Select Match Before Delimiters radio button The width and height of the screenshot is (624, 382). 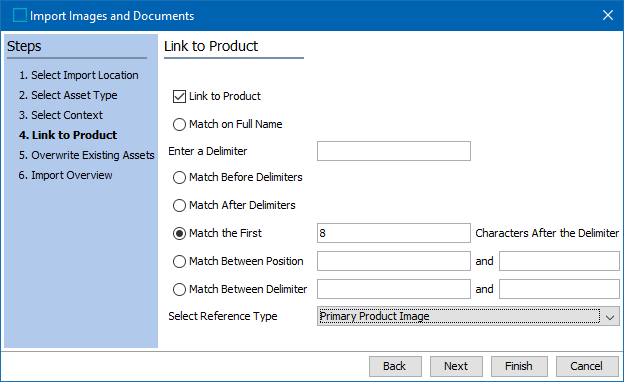(179, 177)
